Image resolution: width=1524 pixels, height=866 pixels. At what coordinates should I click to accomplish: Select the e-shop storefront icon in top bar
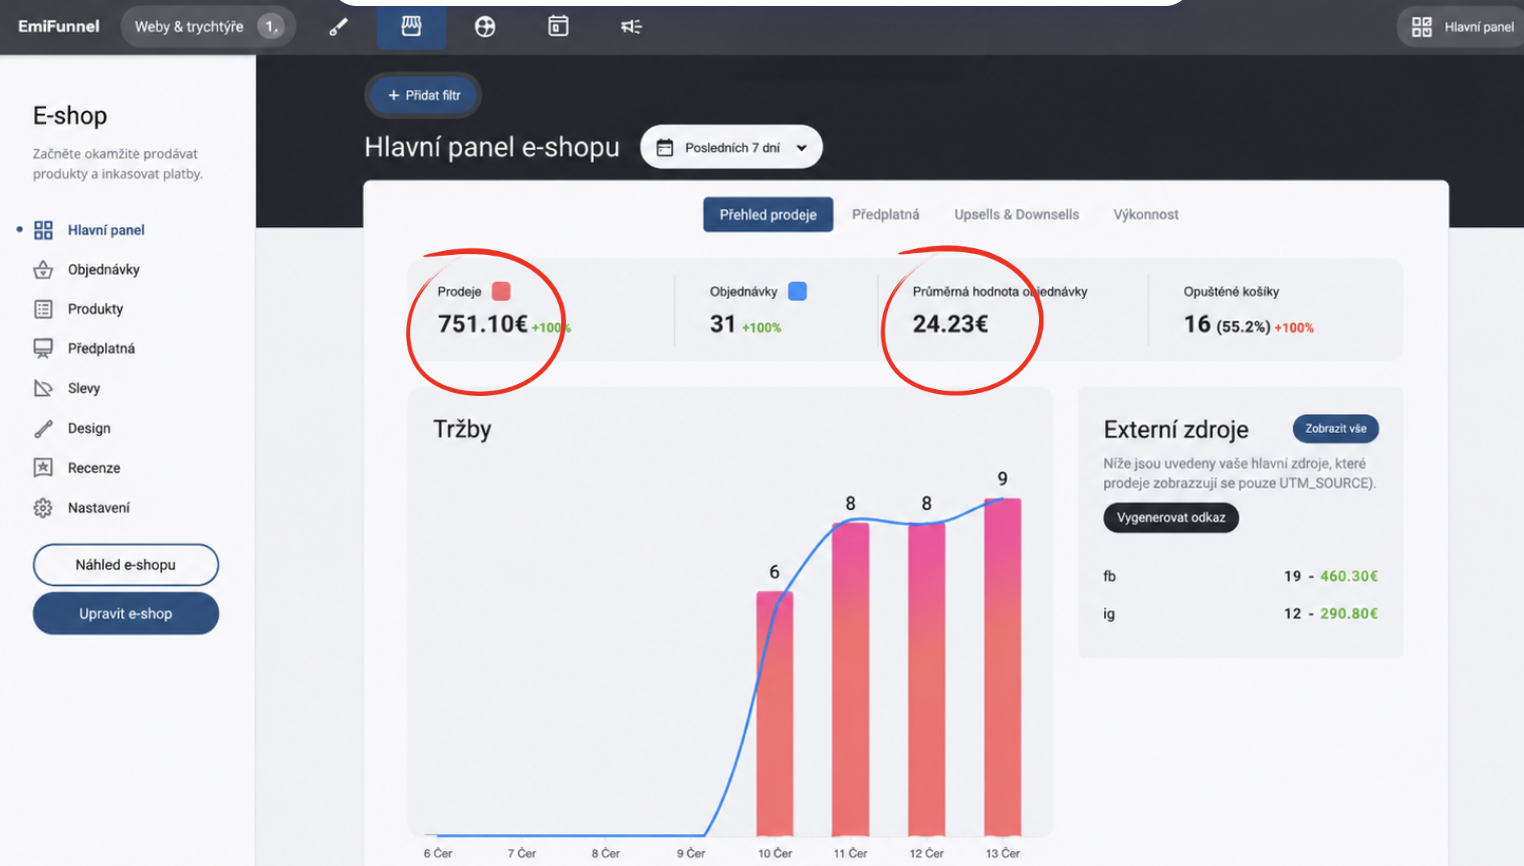pos(411,27)
